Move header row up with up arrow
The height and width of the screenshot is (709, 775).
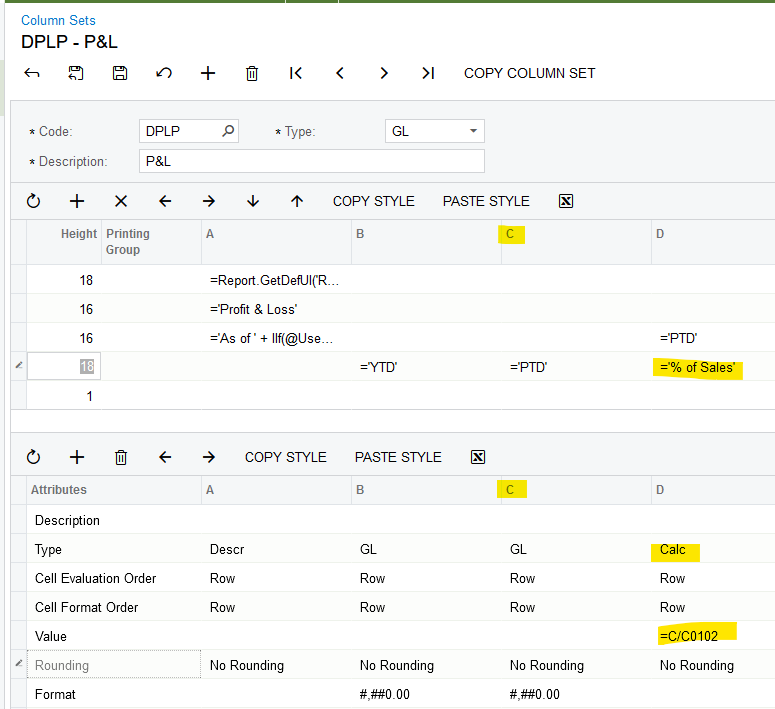click(297, 201)
